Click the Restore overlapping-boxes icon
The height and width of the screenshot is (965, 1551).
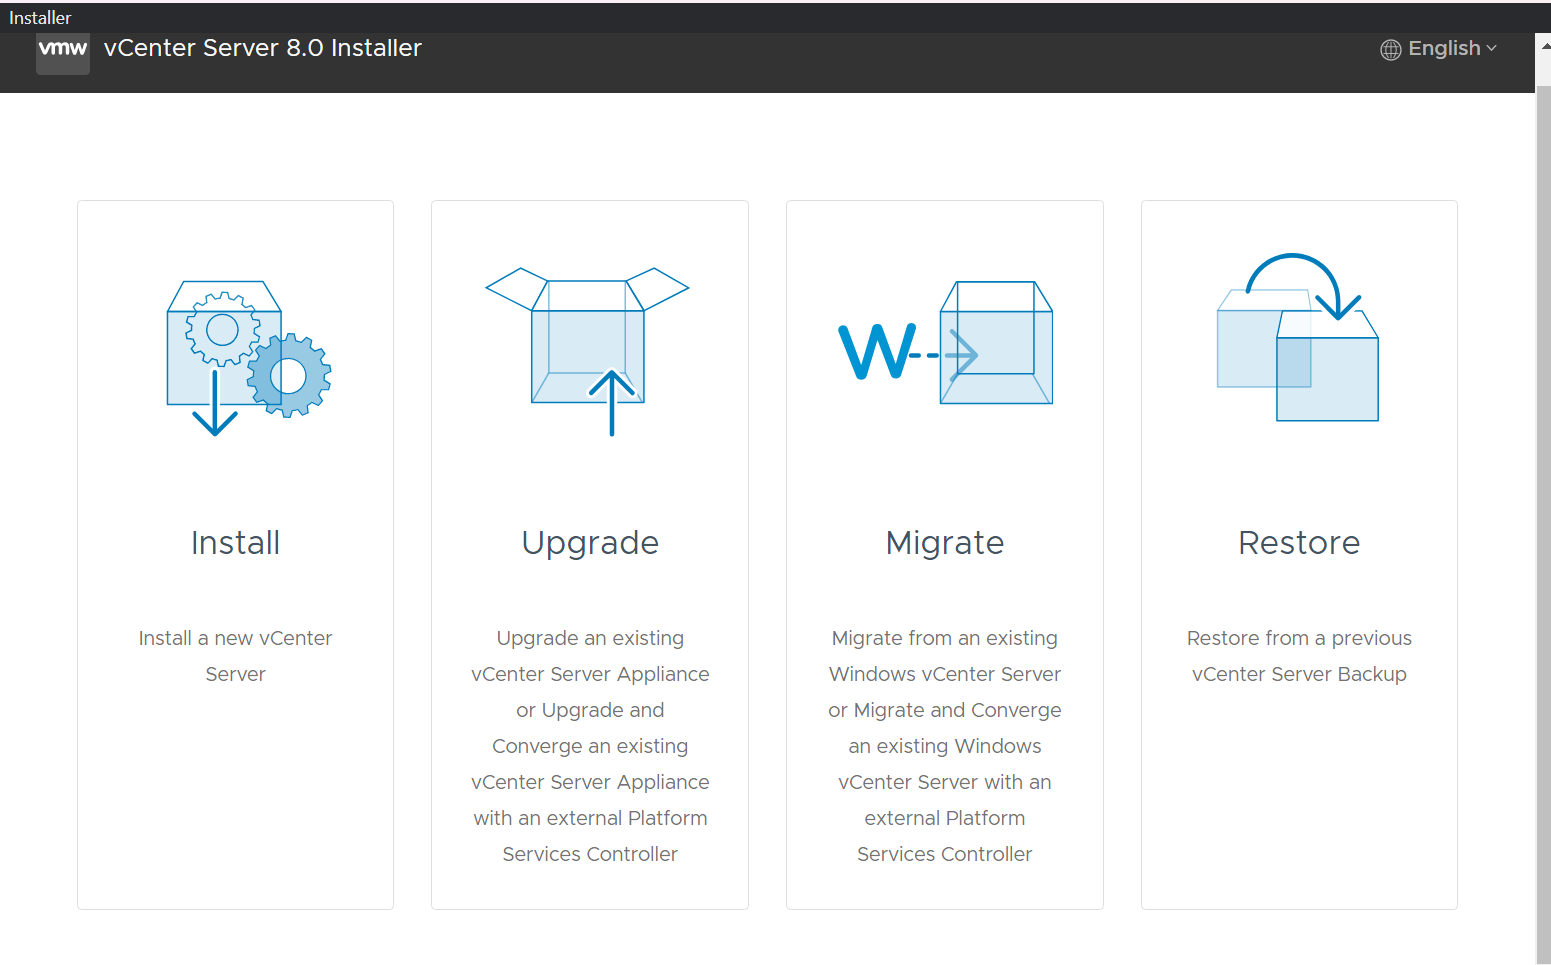pyautogui.click(x=1298, y=337)
